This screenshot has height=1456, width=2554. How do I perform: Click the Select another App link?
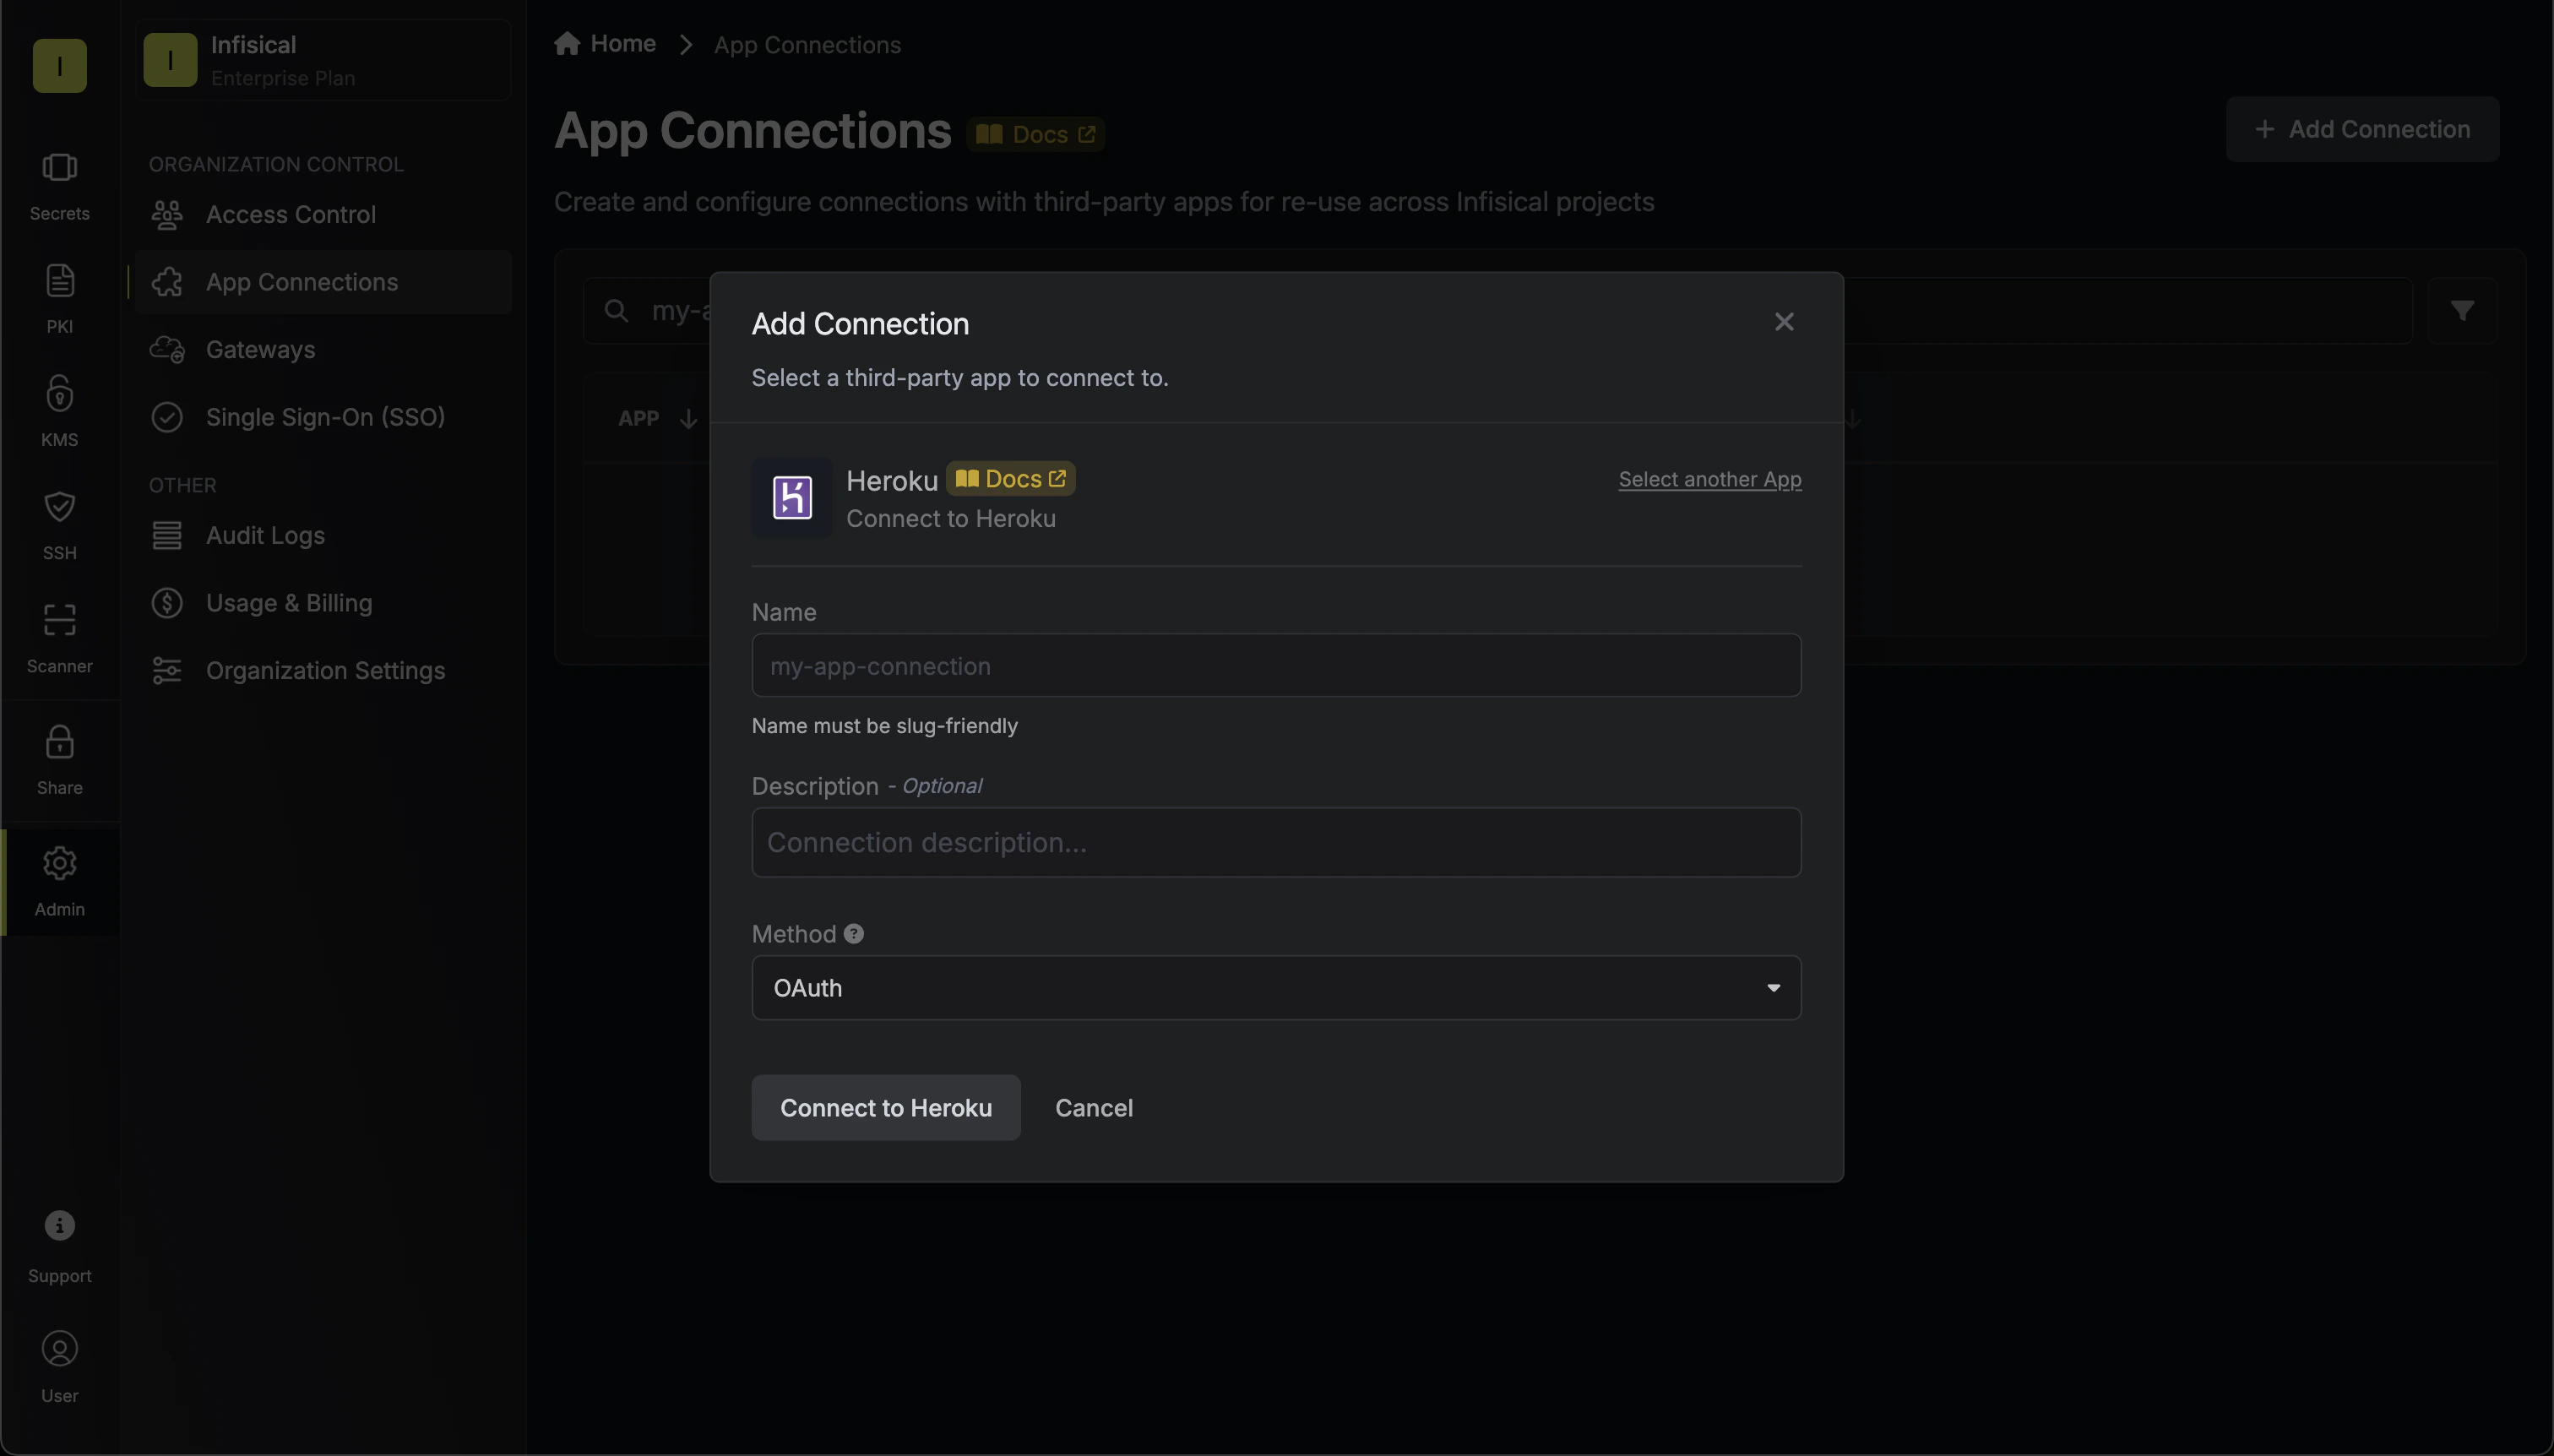click(x=1710, y=479)
